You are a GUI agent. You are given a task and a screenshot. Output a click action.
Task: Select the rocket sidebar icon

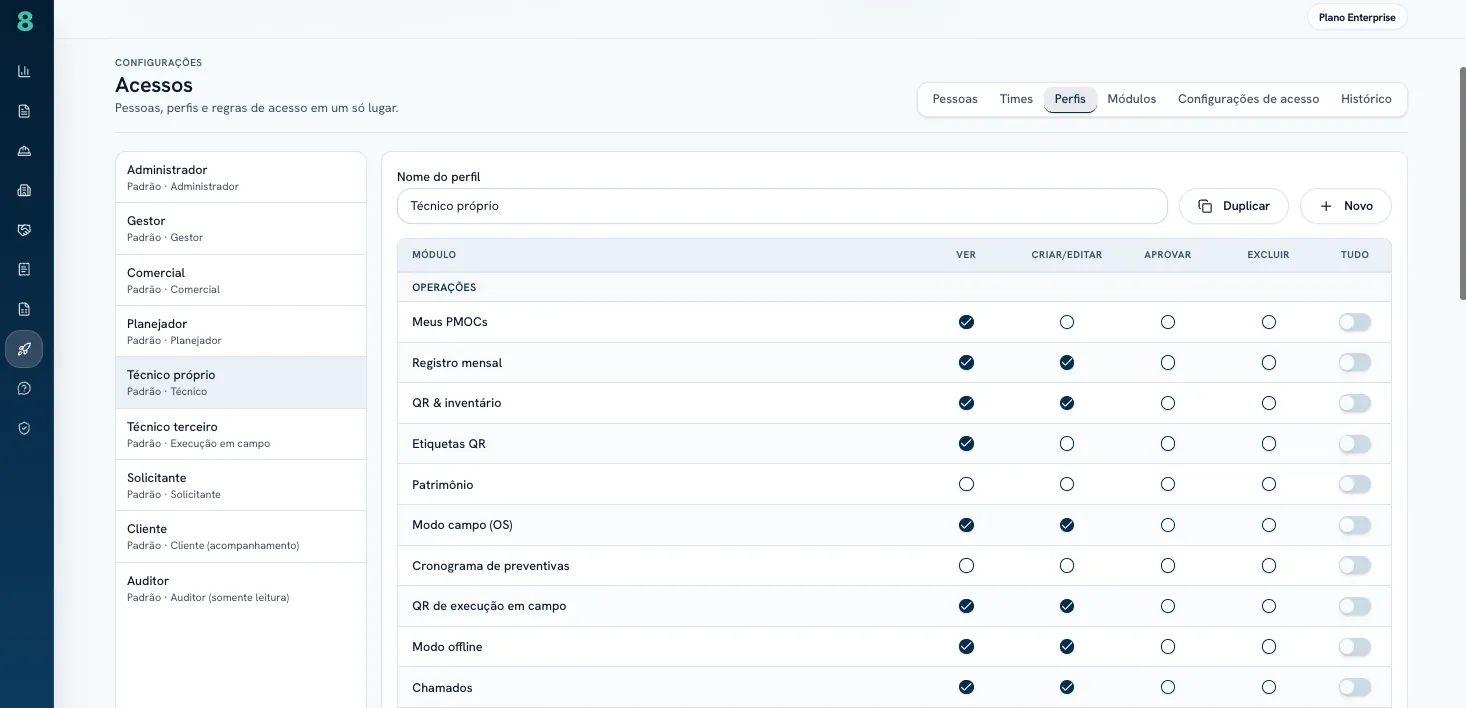(x=24, y=349)
